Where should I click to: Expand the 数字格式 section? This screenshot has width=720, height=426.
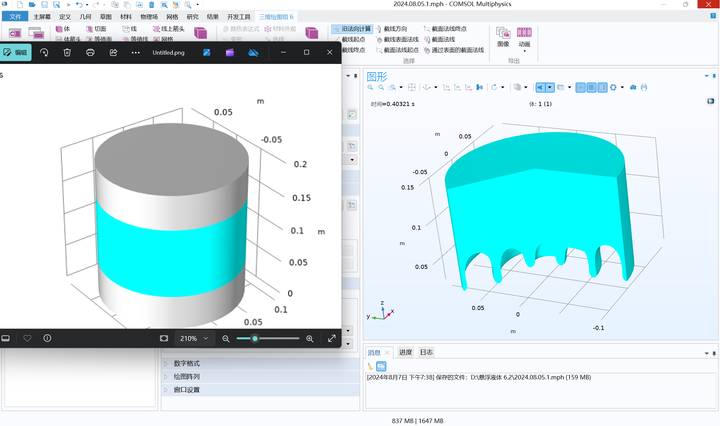click(186, 363)
